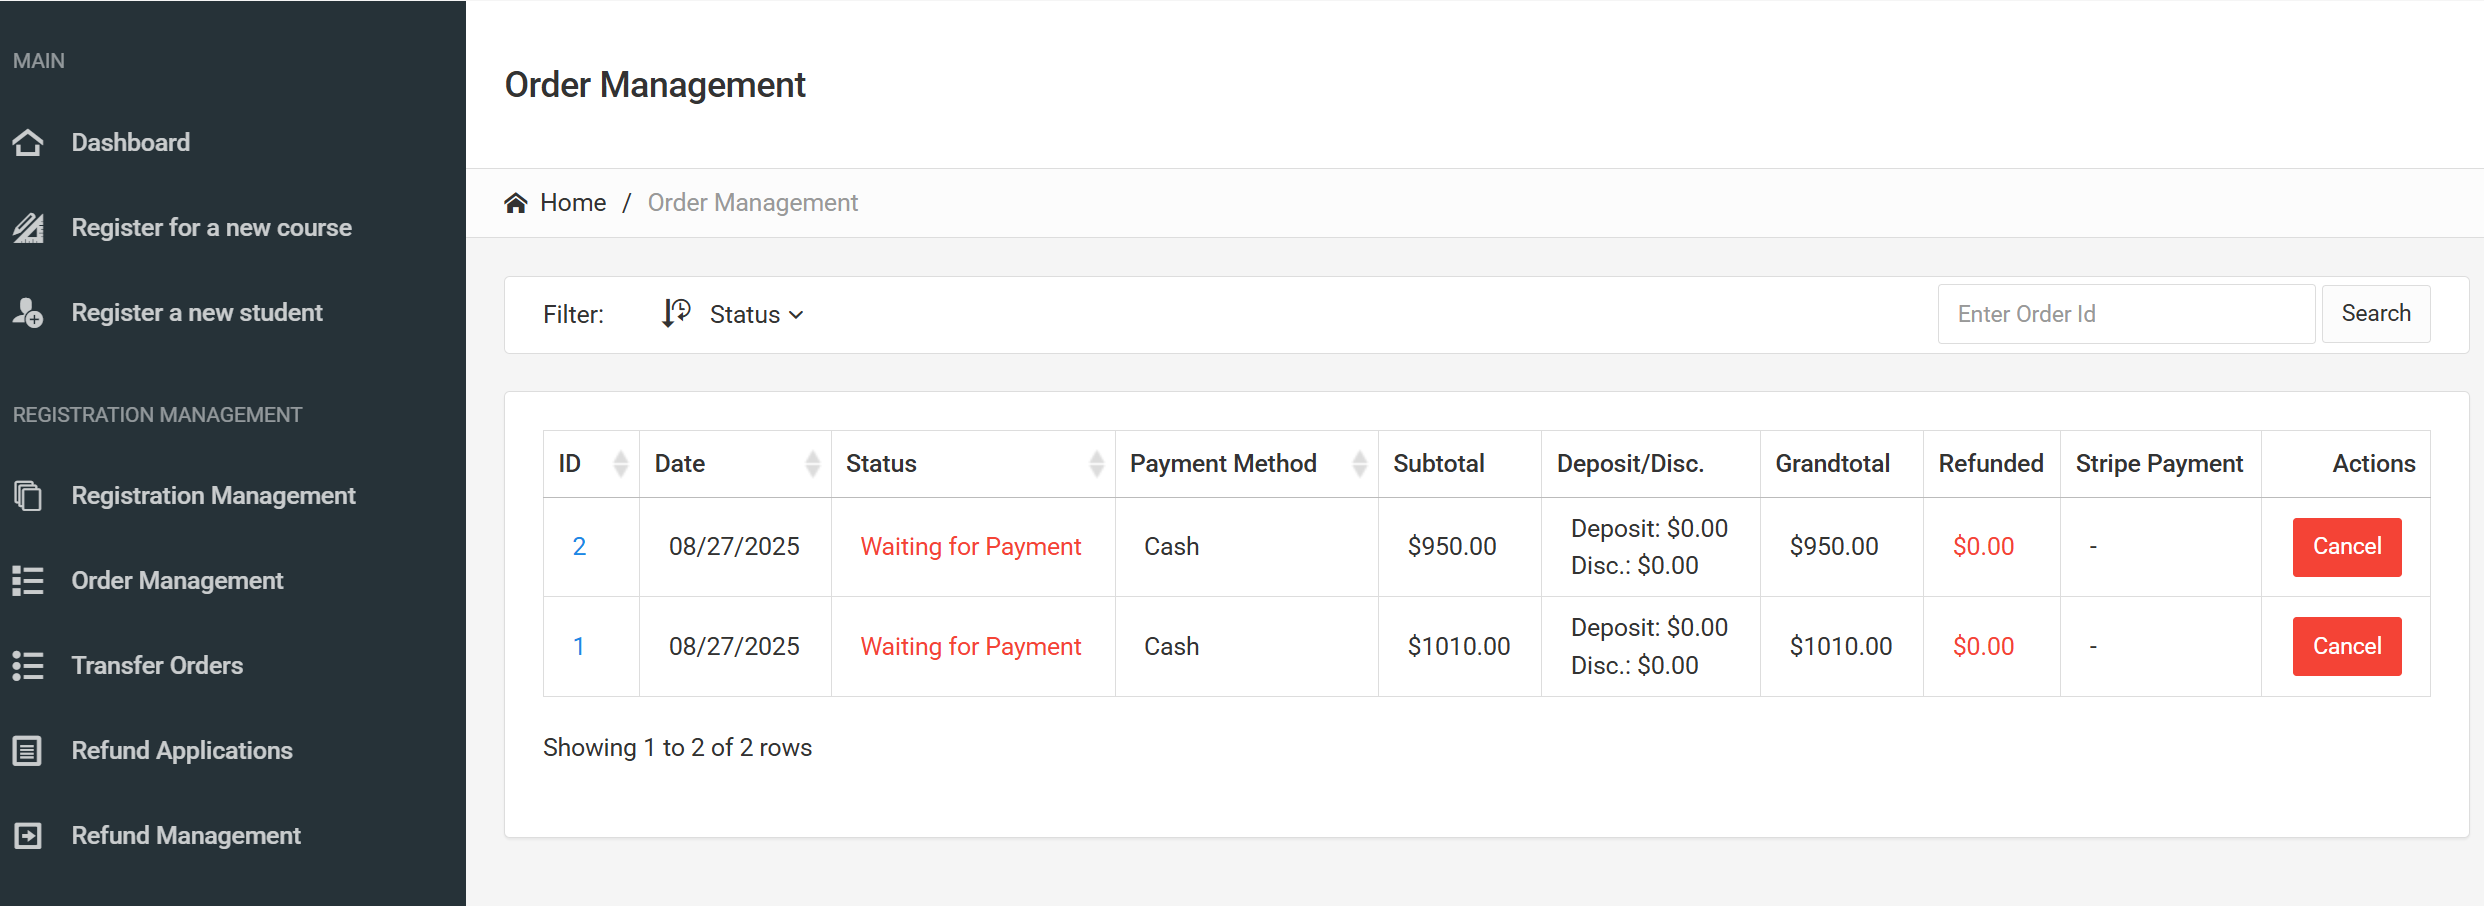
Task: Cancel the $1010.00 order
Action: [x=2346, y=647]
